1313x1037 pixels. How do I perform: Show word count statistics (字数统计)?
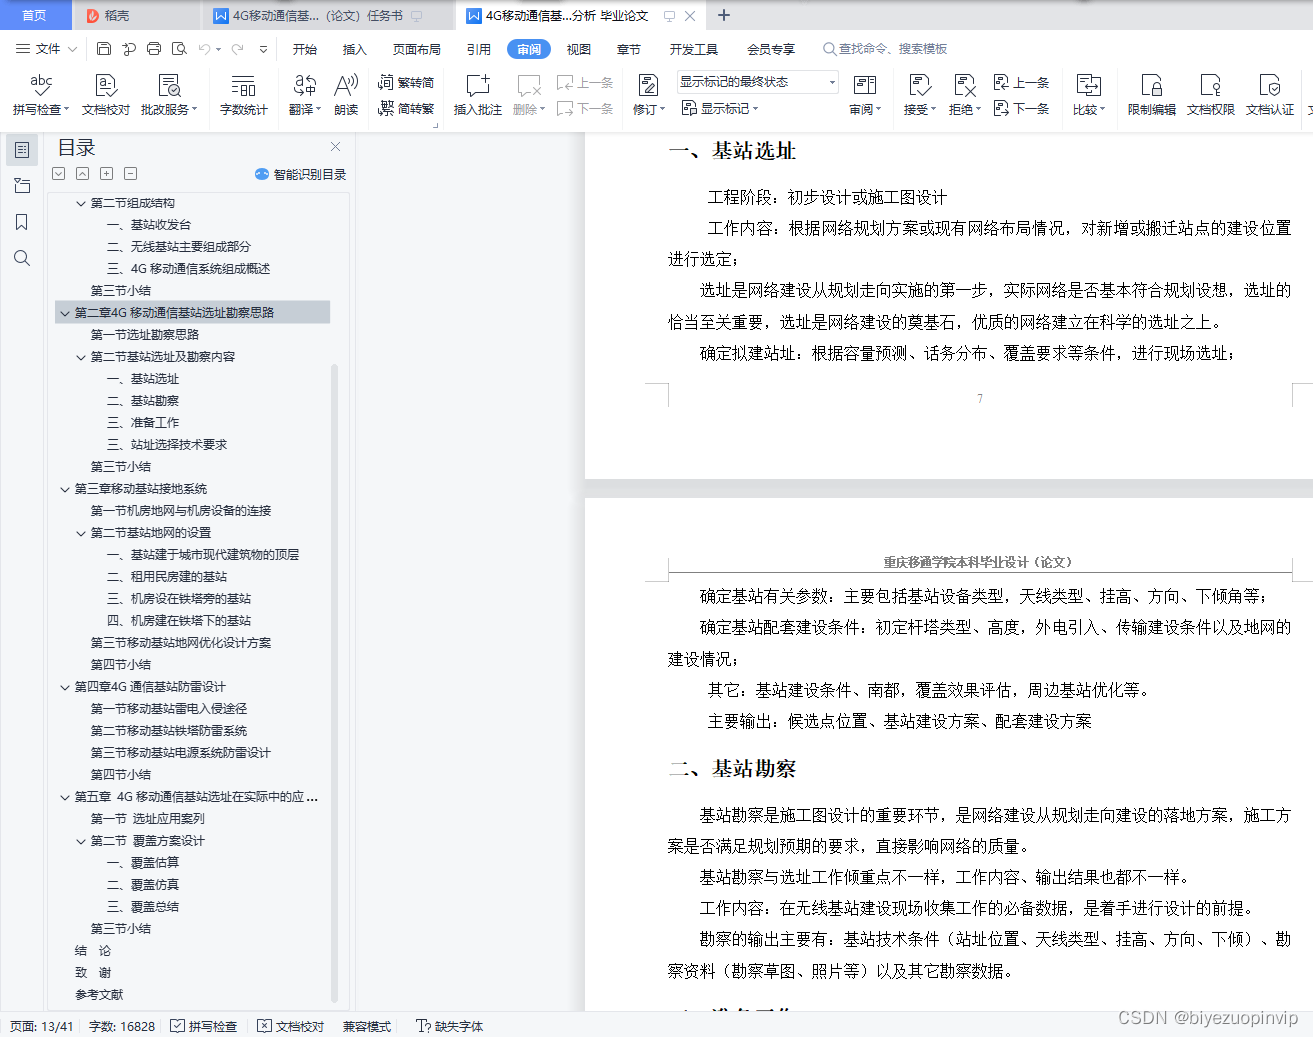pos(243,95)
